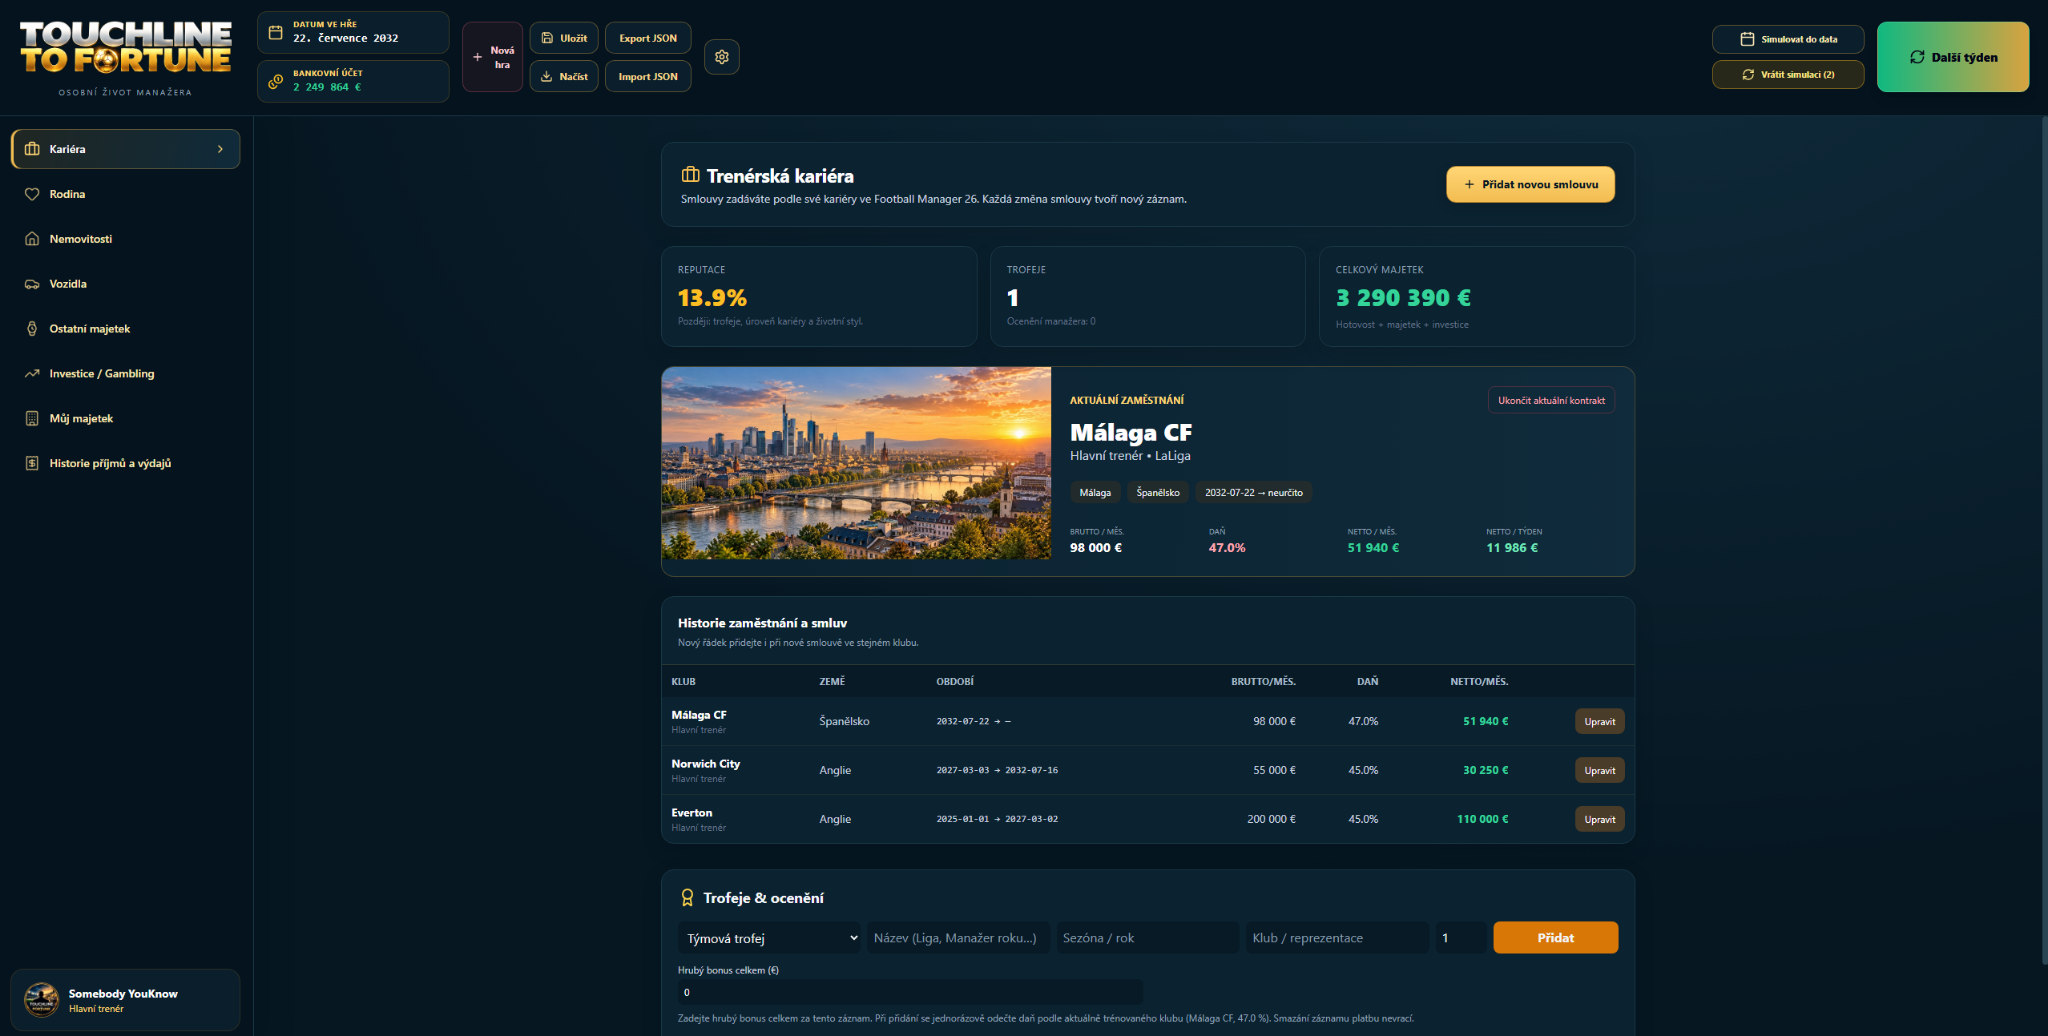The width and height of the screenshot is (2048, 1036).
Task: Open the Rodina sidebar section
Action: pos(125,194)
